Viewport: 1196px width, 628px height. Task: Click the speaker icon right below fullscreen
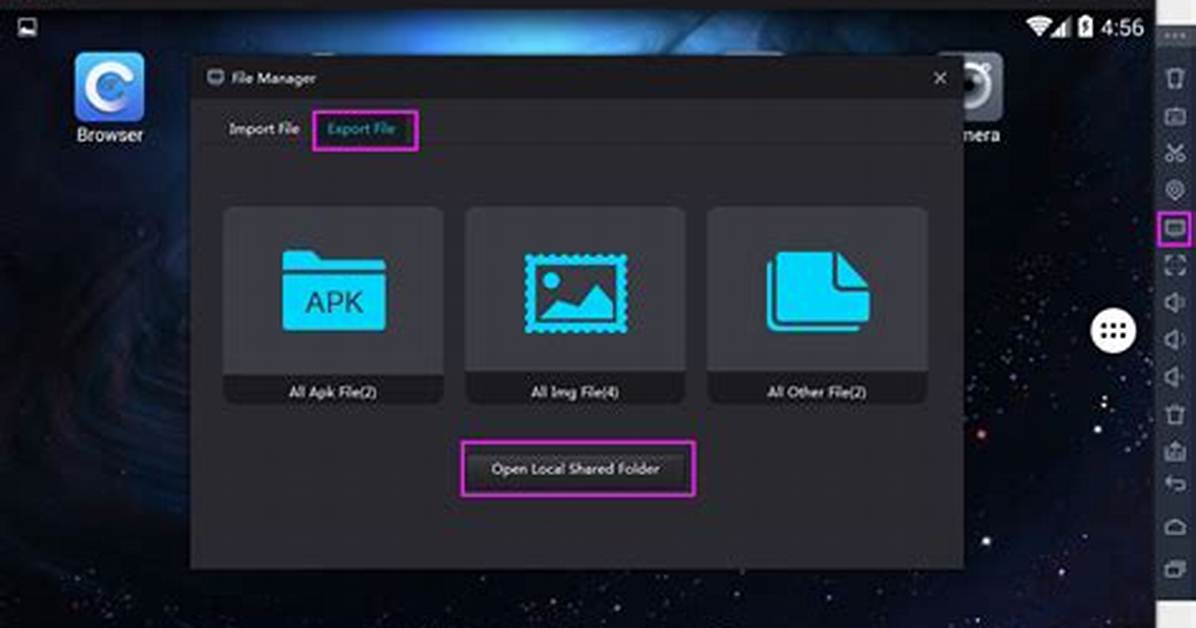coord(1175,302)
